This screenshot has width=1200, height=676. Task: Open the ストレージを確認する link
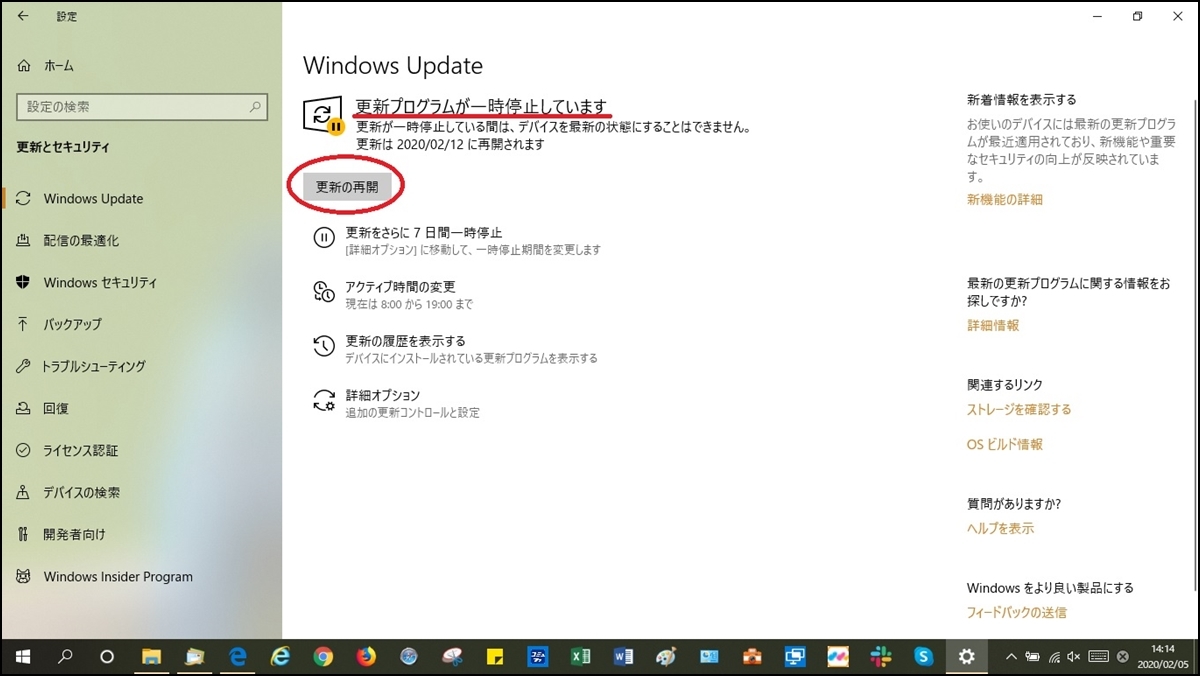pyautogui.click(x=1019, y=409)
